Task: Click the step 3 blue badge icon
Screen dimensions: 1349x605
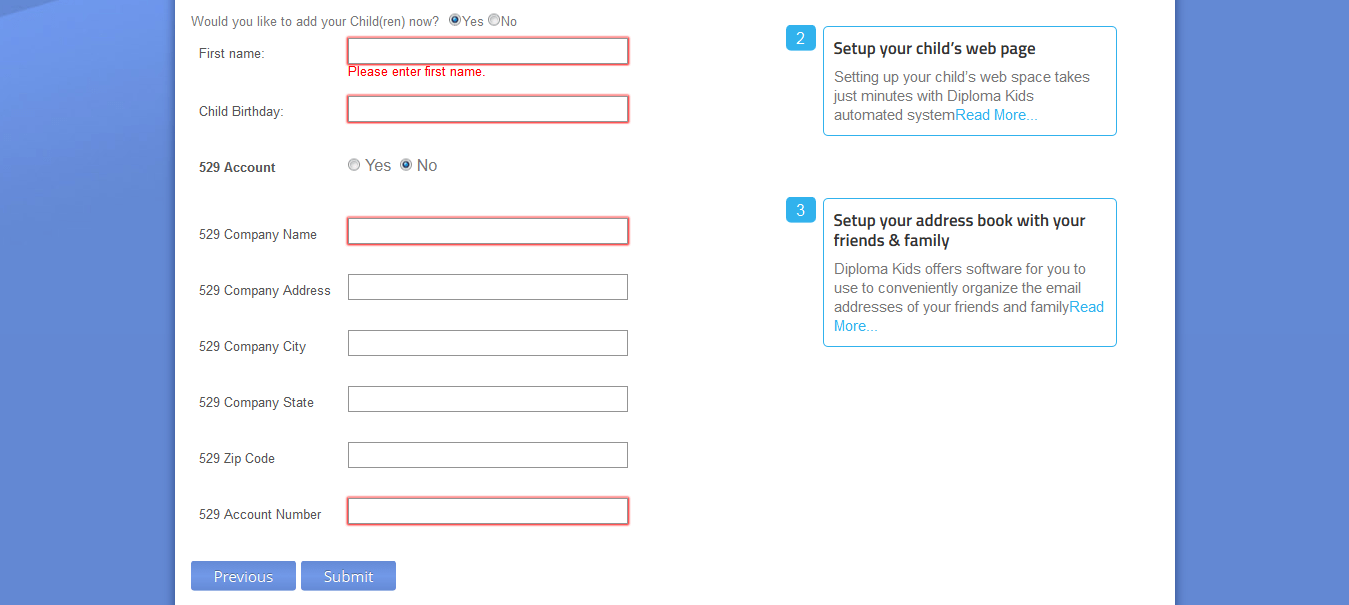Action: [x=800, y=210]
